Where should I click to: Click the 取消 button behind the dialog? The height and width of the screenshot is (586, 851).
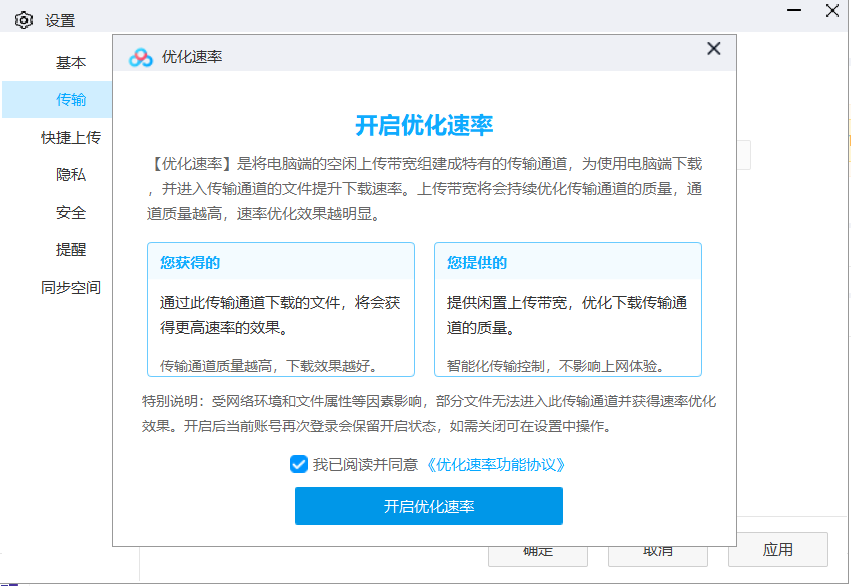click(657, 554)
